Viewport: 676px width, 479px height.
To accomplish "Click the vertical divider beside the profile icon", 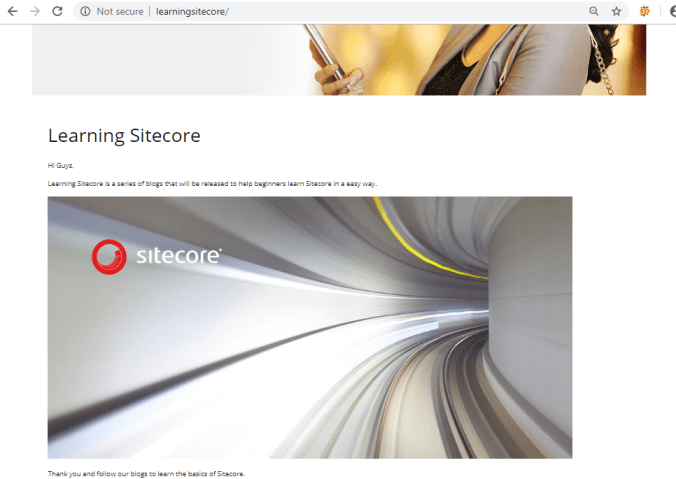I will click(660, 12).
